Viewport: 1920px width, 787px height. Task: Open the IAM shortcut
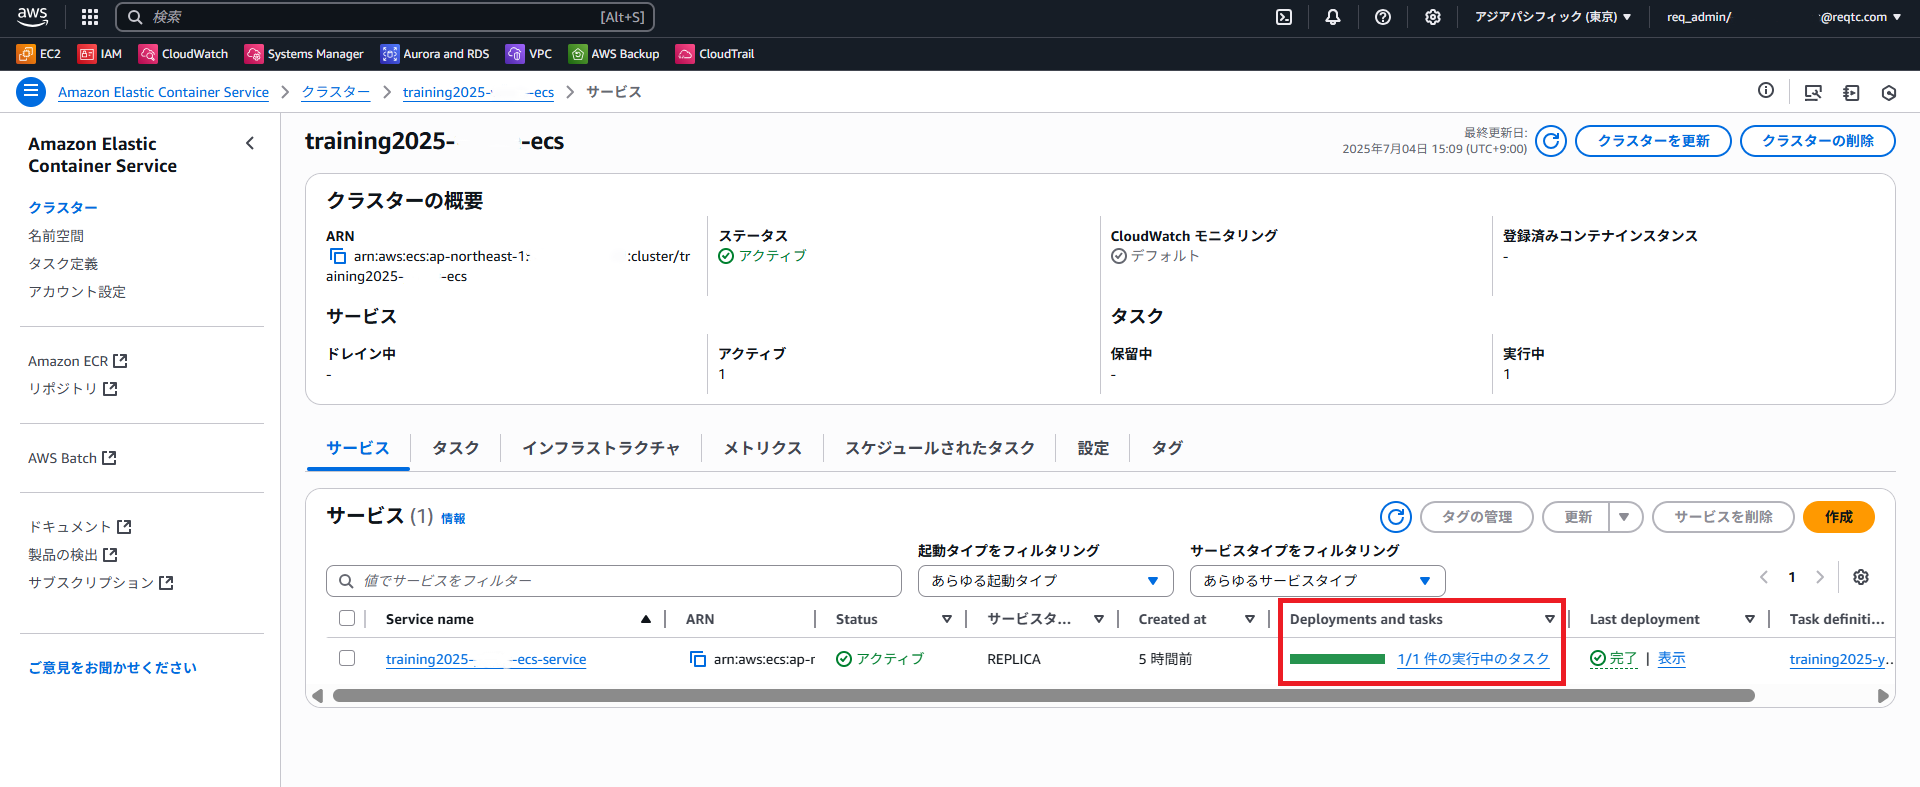(100, 54)
